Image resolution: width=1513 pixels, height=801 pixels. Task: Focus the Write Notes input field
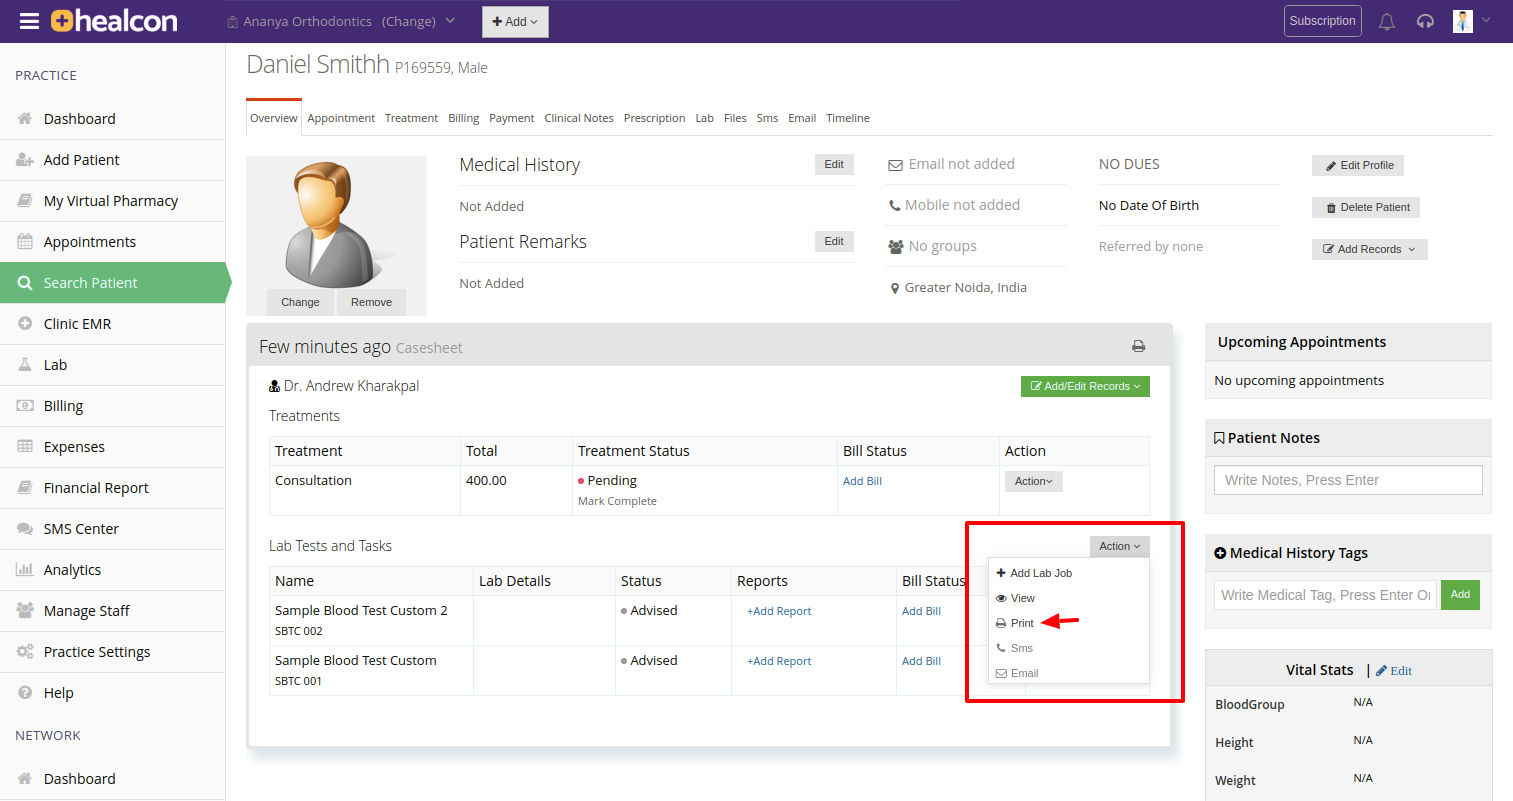tap(1348, 480)
